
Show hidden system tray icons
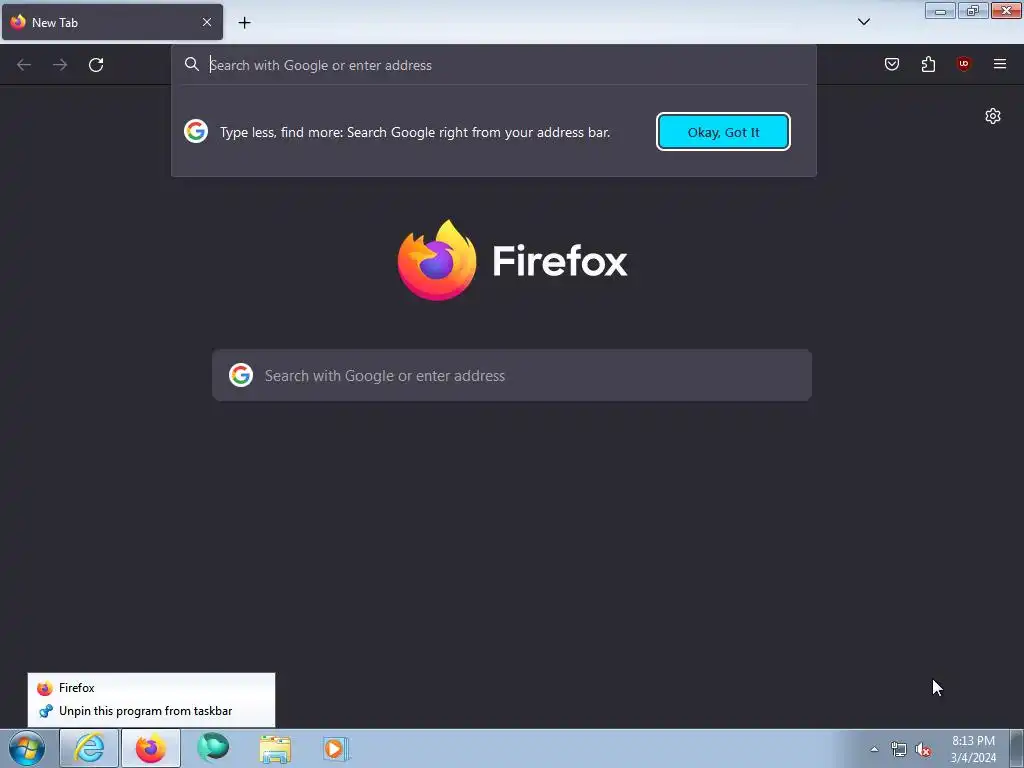874,749
